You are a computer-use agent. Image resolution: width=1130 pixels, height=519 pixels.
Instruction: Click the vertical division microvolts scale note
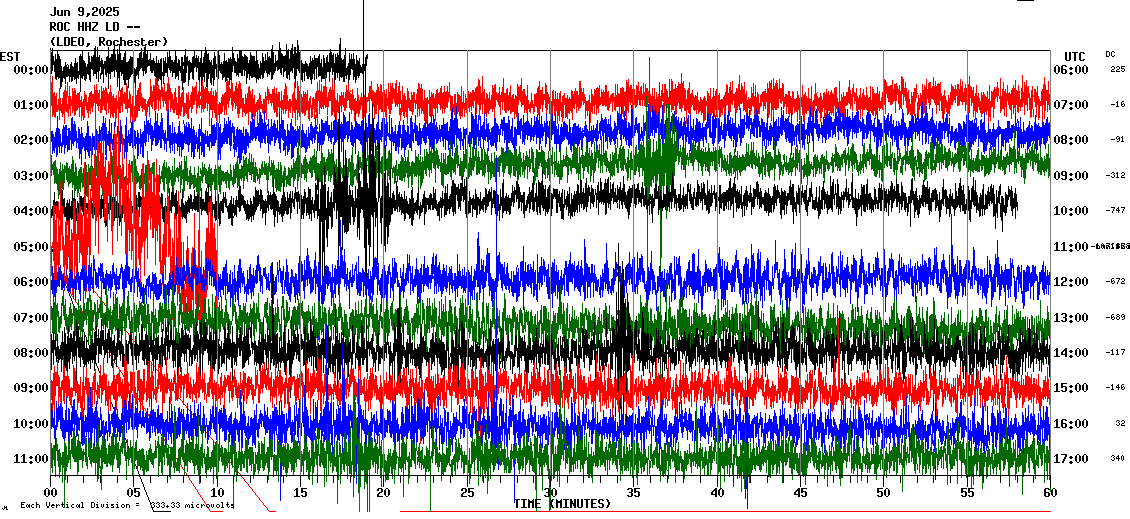point(126,506)
